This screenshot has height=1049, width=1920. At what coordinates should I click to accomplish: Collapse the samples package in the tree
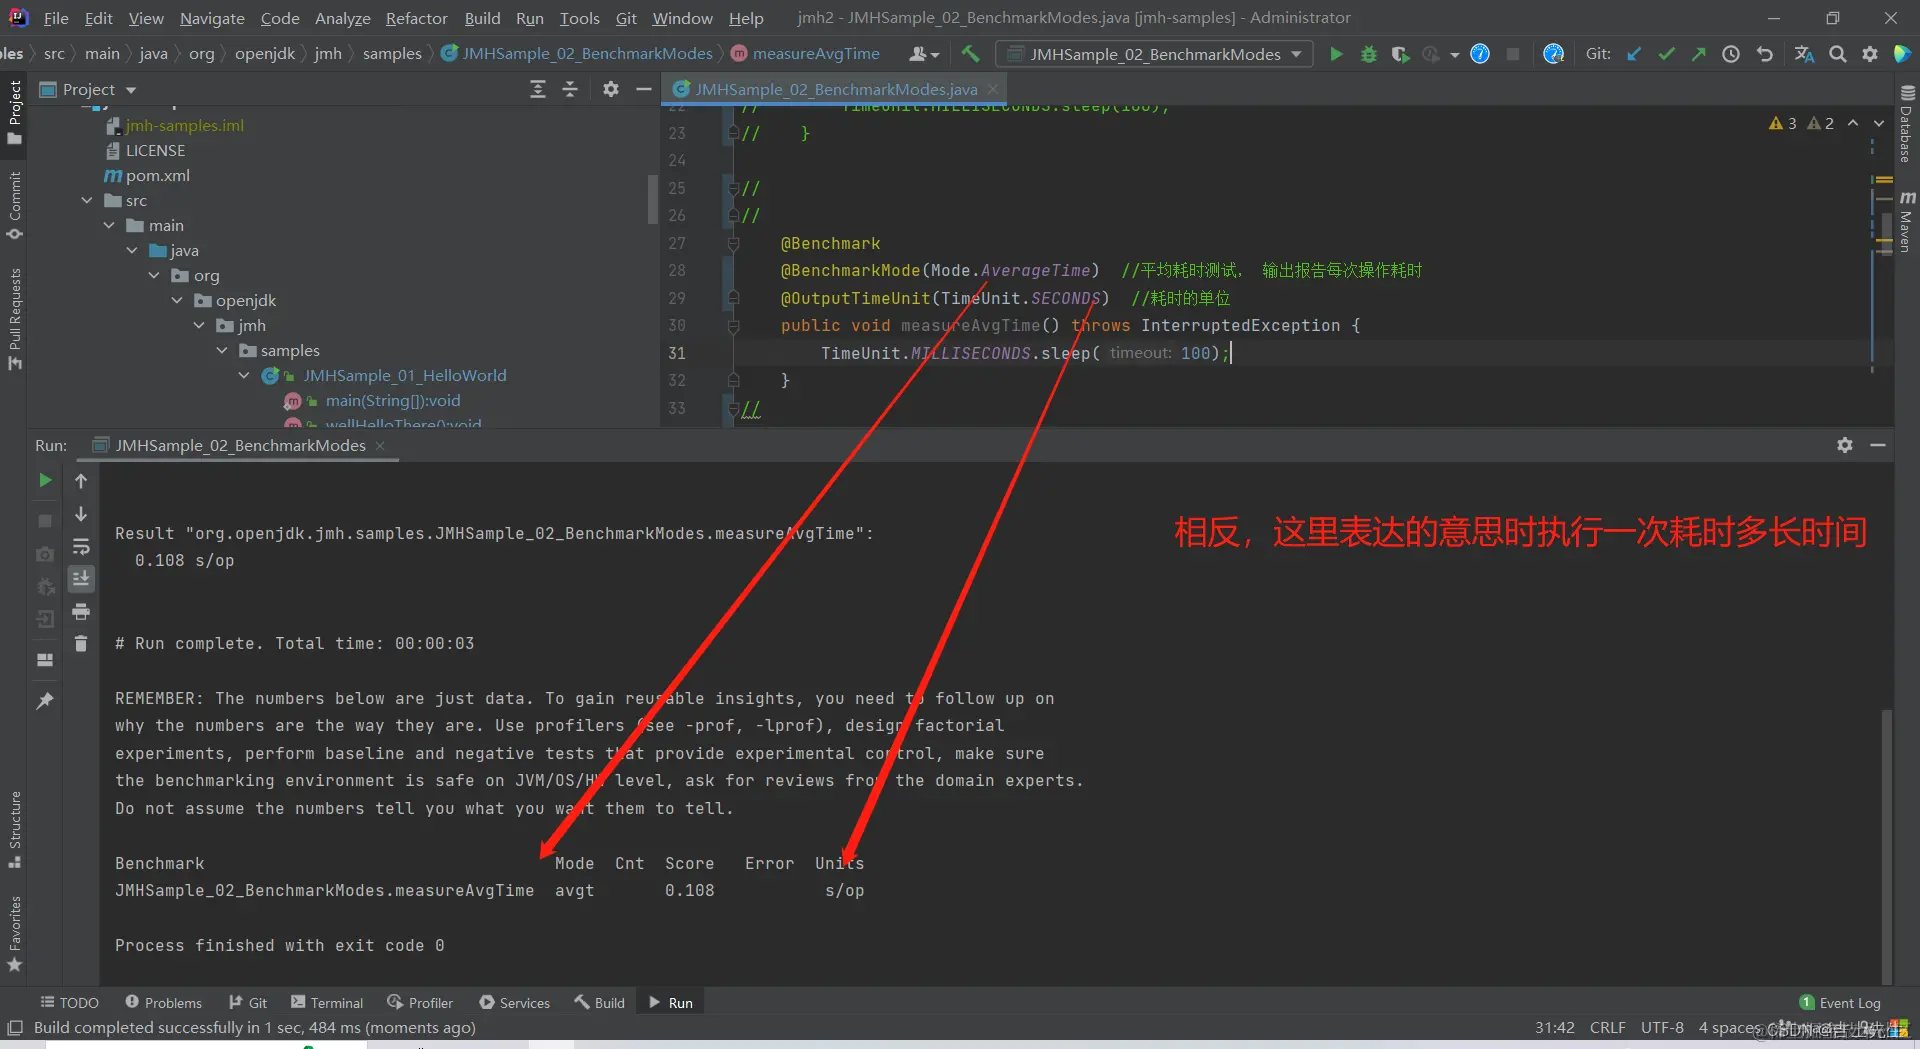tap(222, 350)
